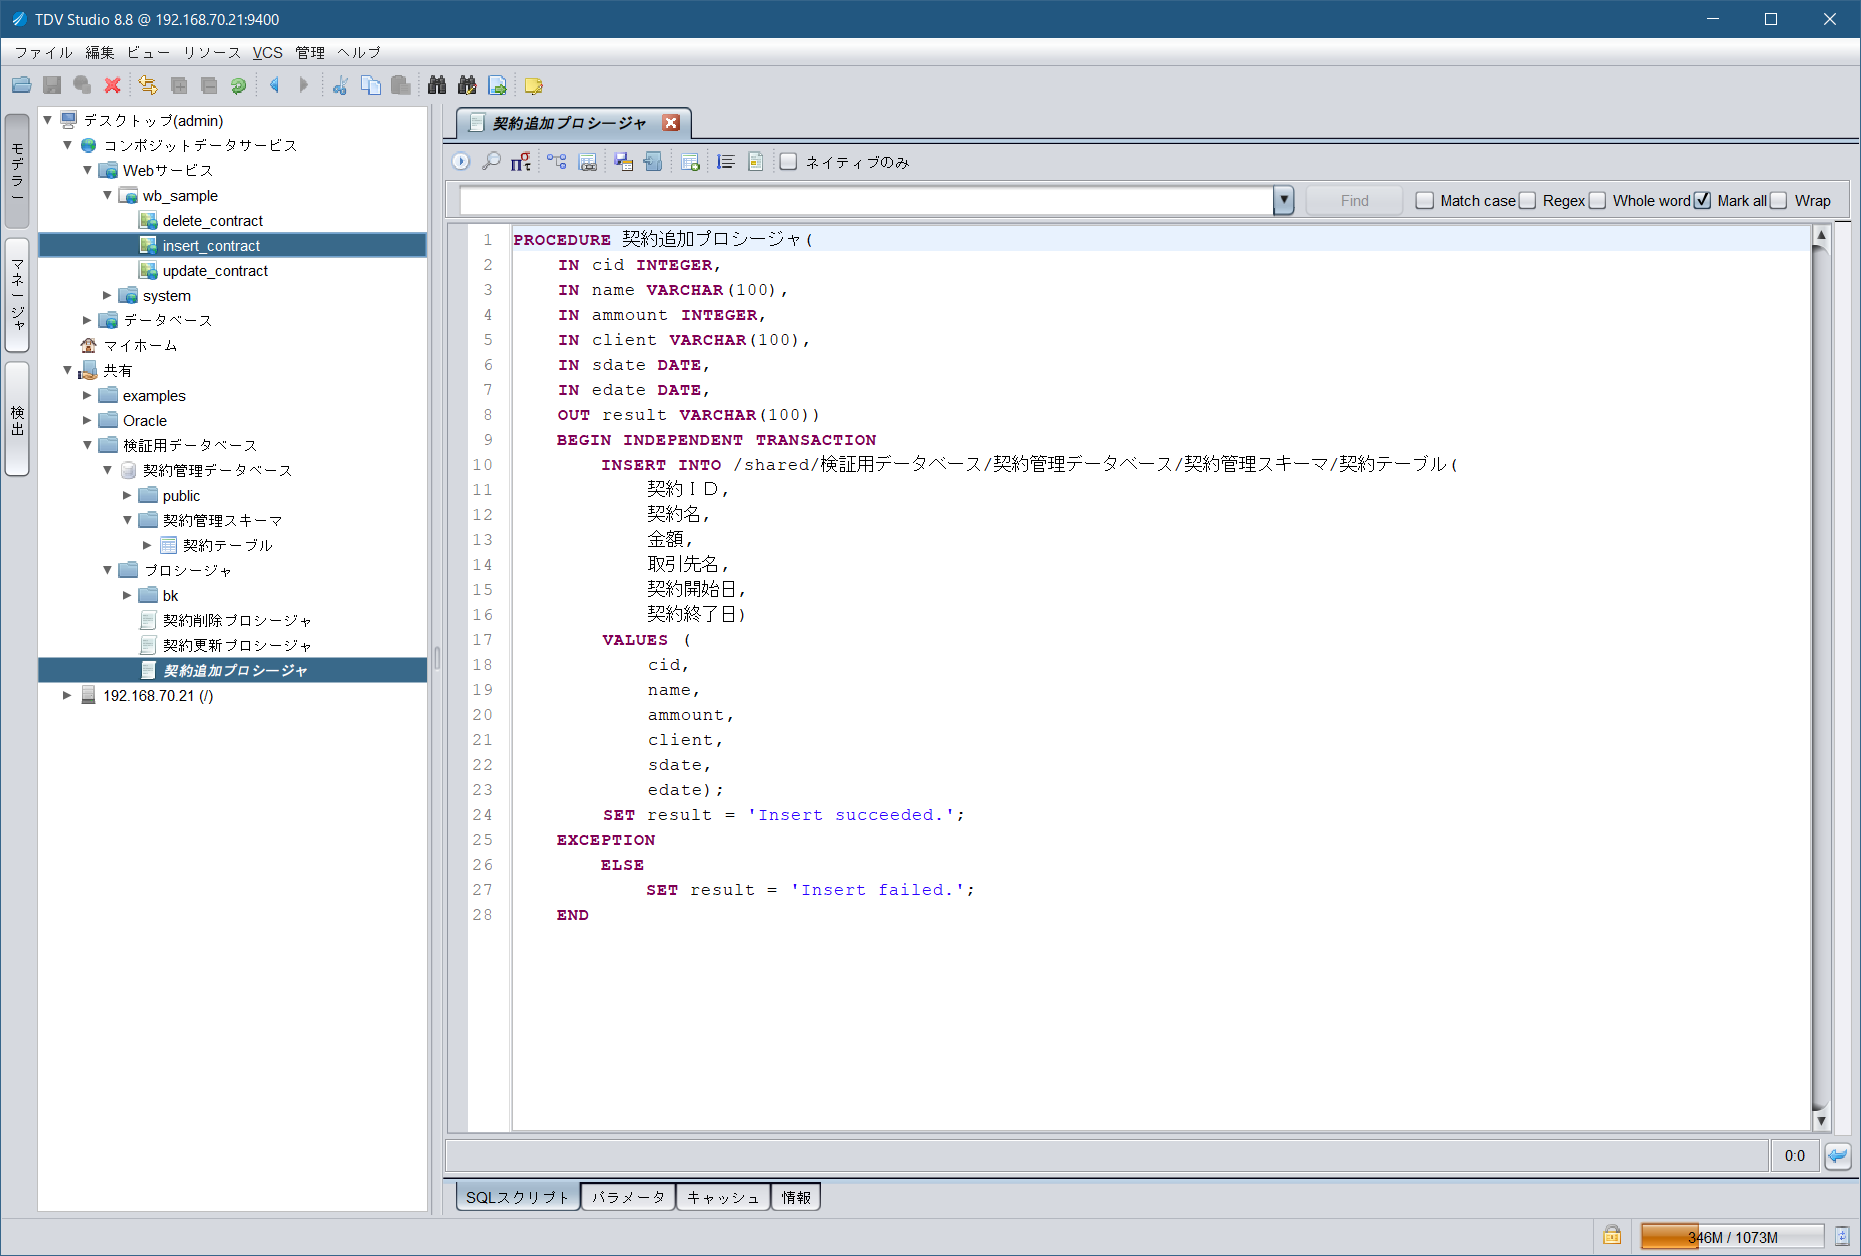Click the format lines indent icon

(x=726, y=161)
